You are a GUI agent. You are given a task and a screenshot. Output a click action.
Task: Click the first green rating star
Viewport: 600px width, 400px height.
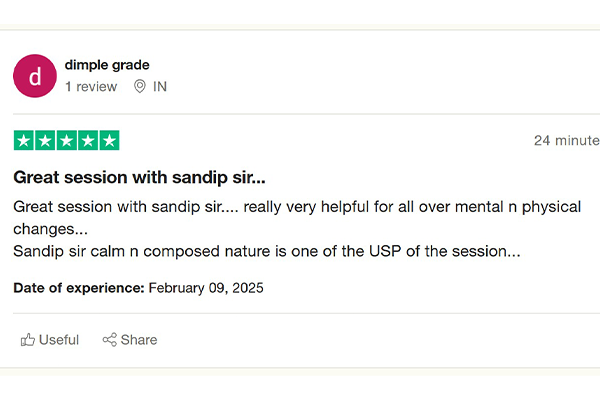[x=24, y=141]
